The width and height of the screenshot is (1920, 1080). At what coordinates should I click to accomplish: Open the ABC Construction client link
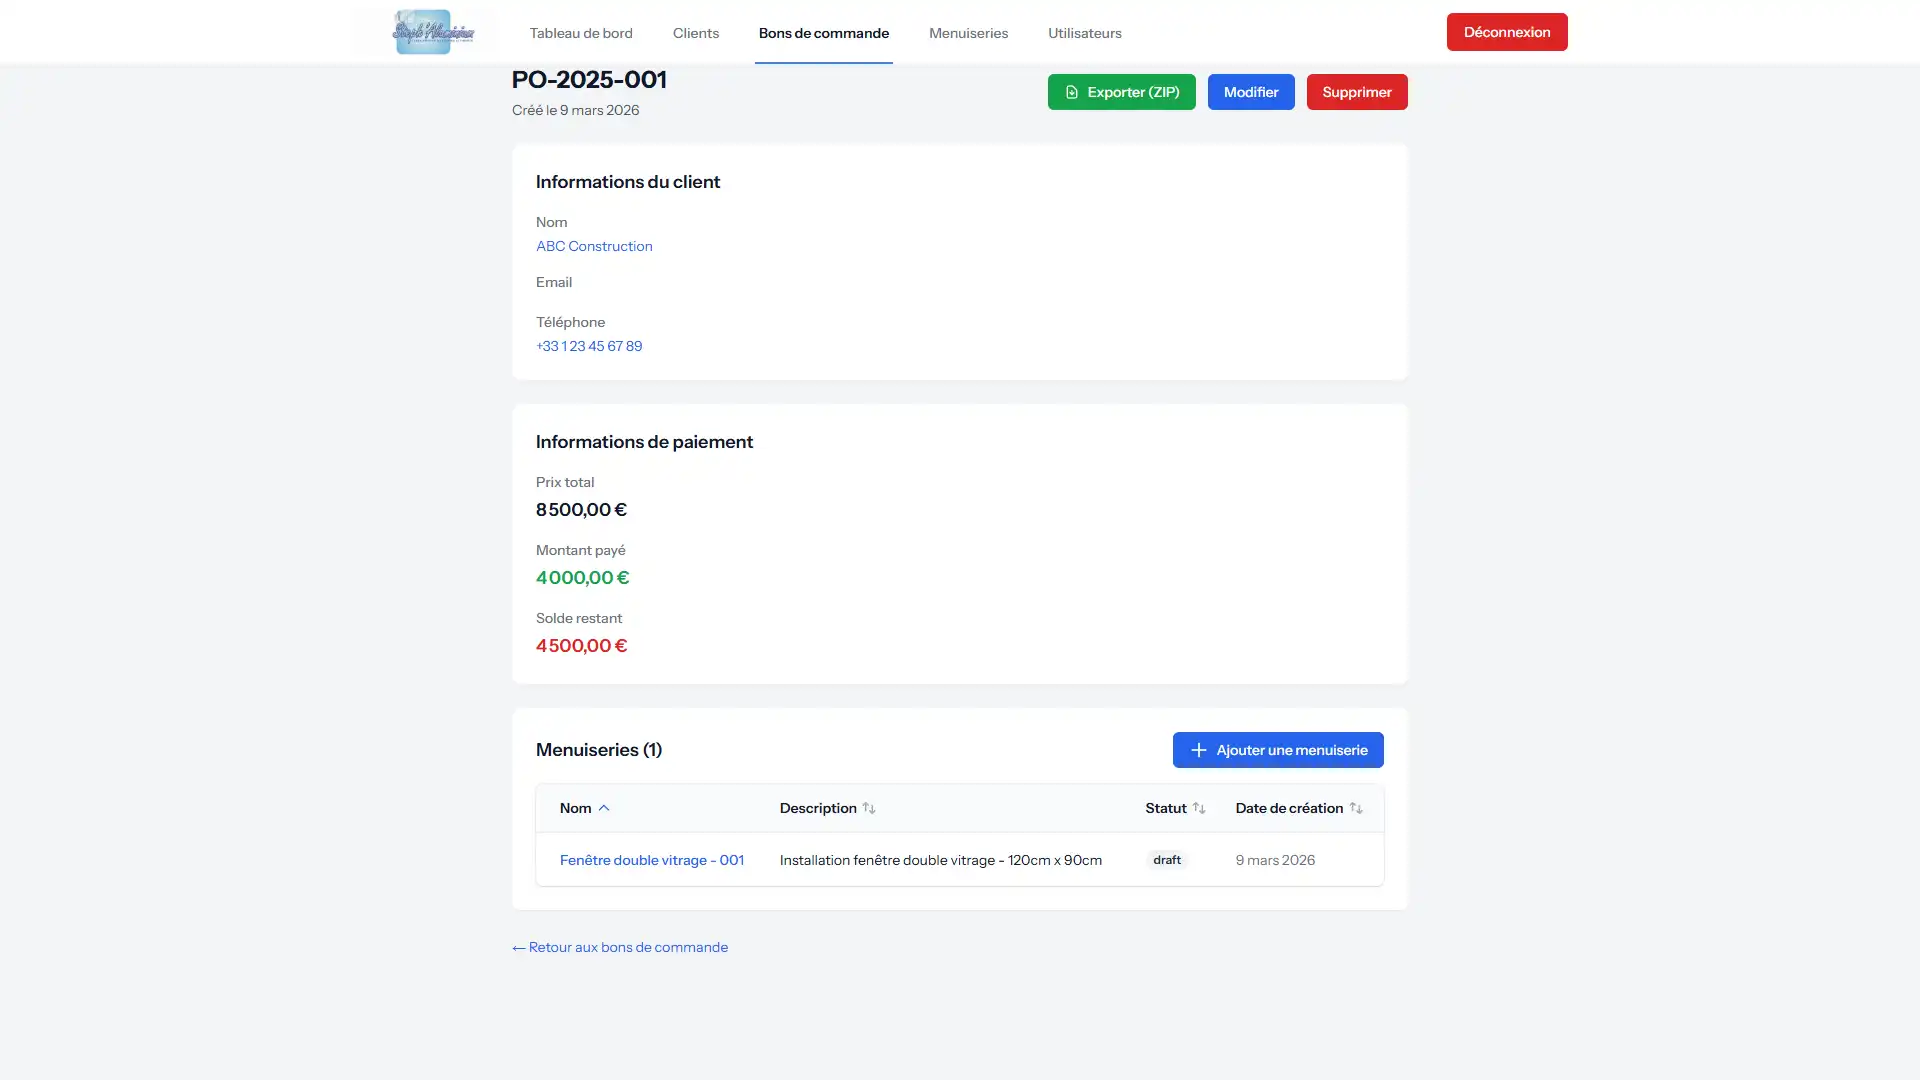tap(594, 246)
